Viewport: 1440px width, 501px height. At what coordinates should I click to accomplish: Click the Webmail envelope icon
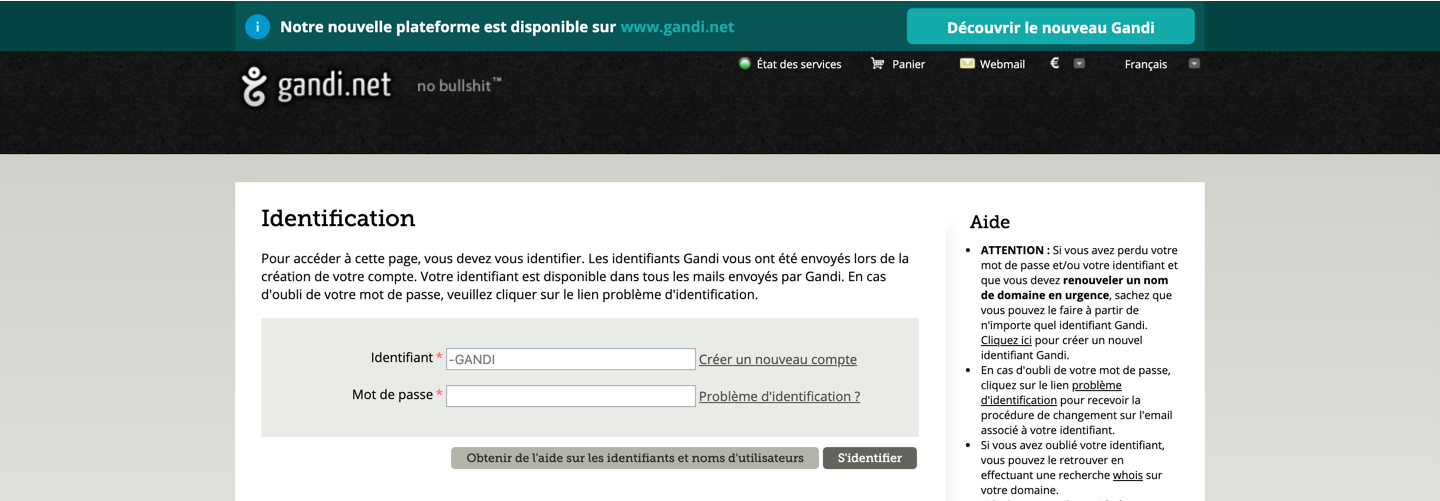(967, 64)
